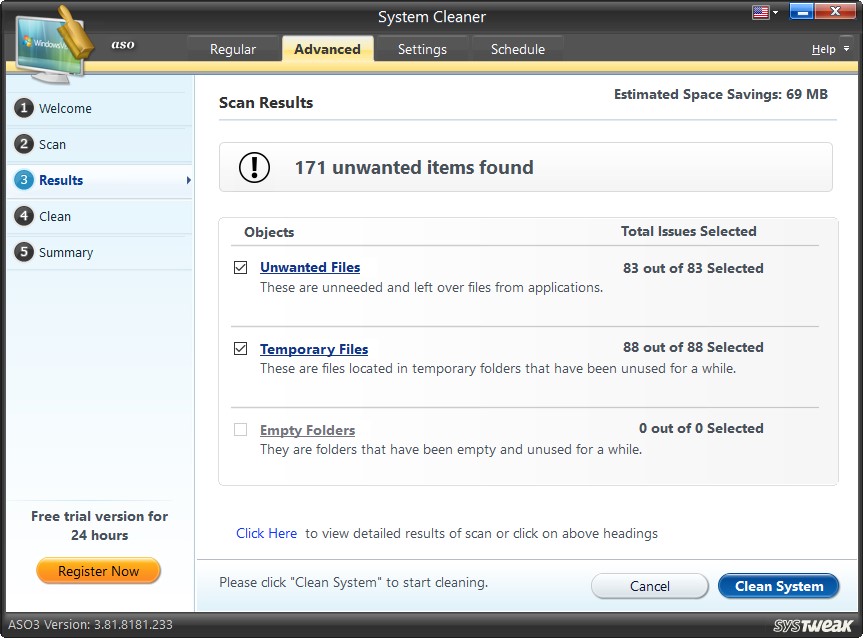This screenshot has height=639, width=864.
Task: Uncheck the Temporary Files checkbox
Action: 241,348
